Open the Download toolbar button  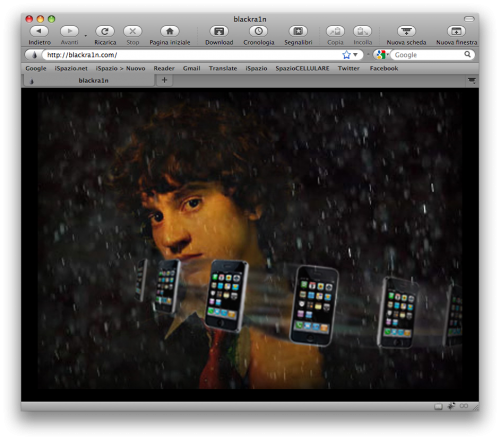click(219, 31)
